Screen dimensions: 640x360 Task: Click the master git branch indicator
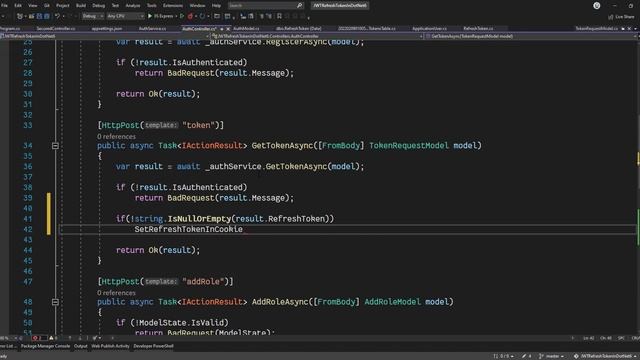tap(552, 356)
